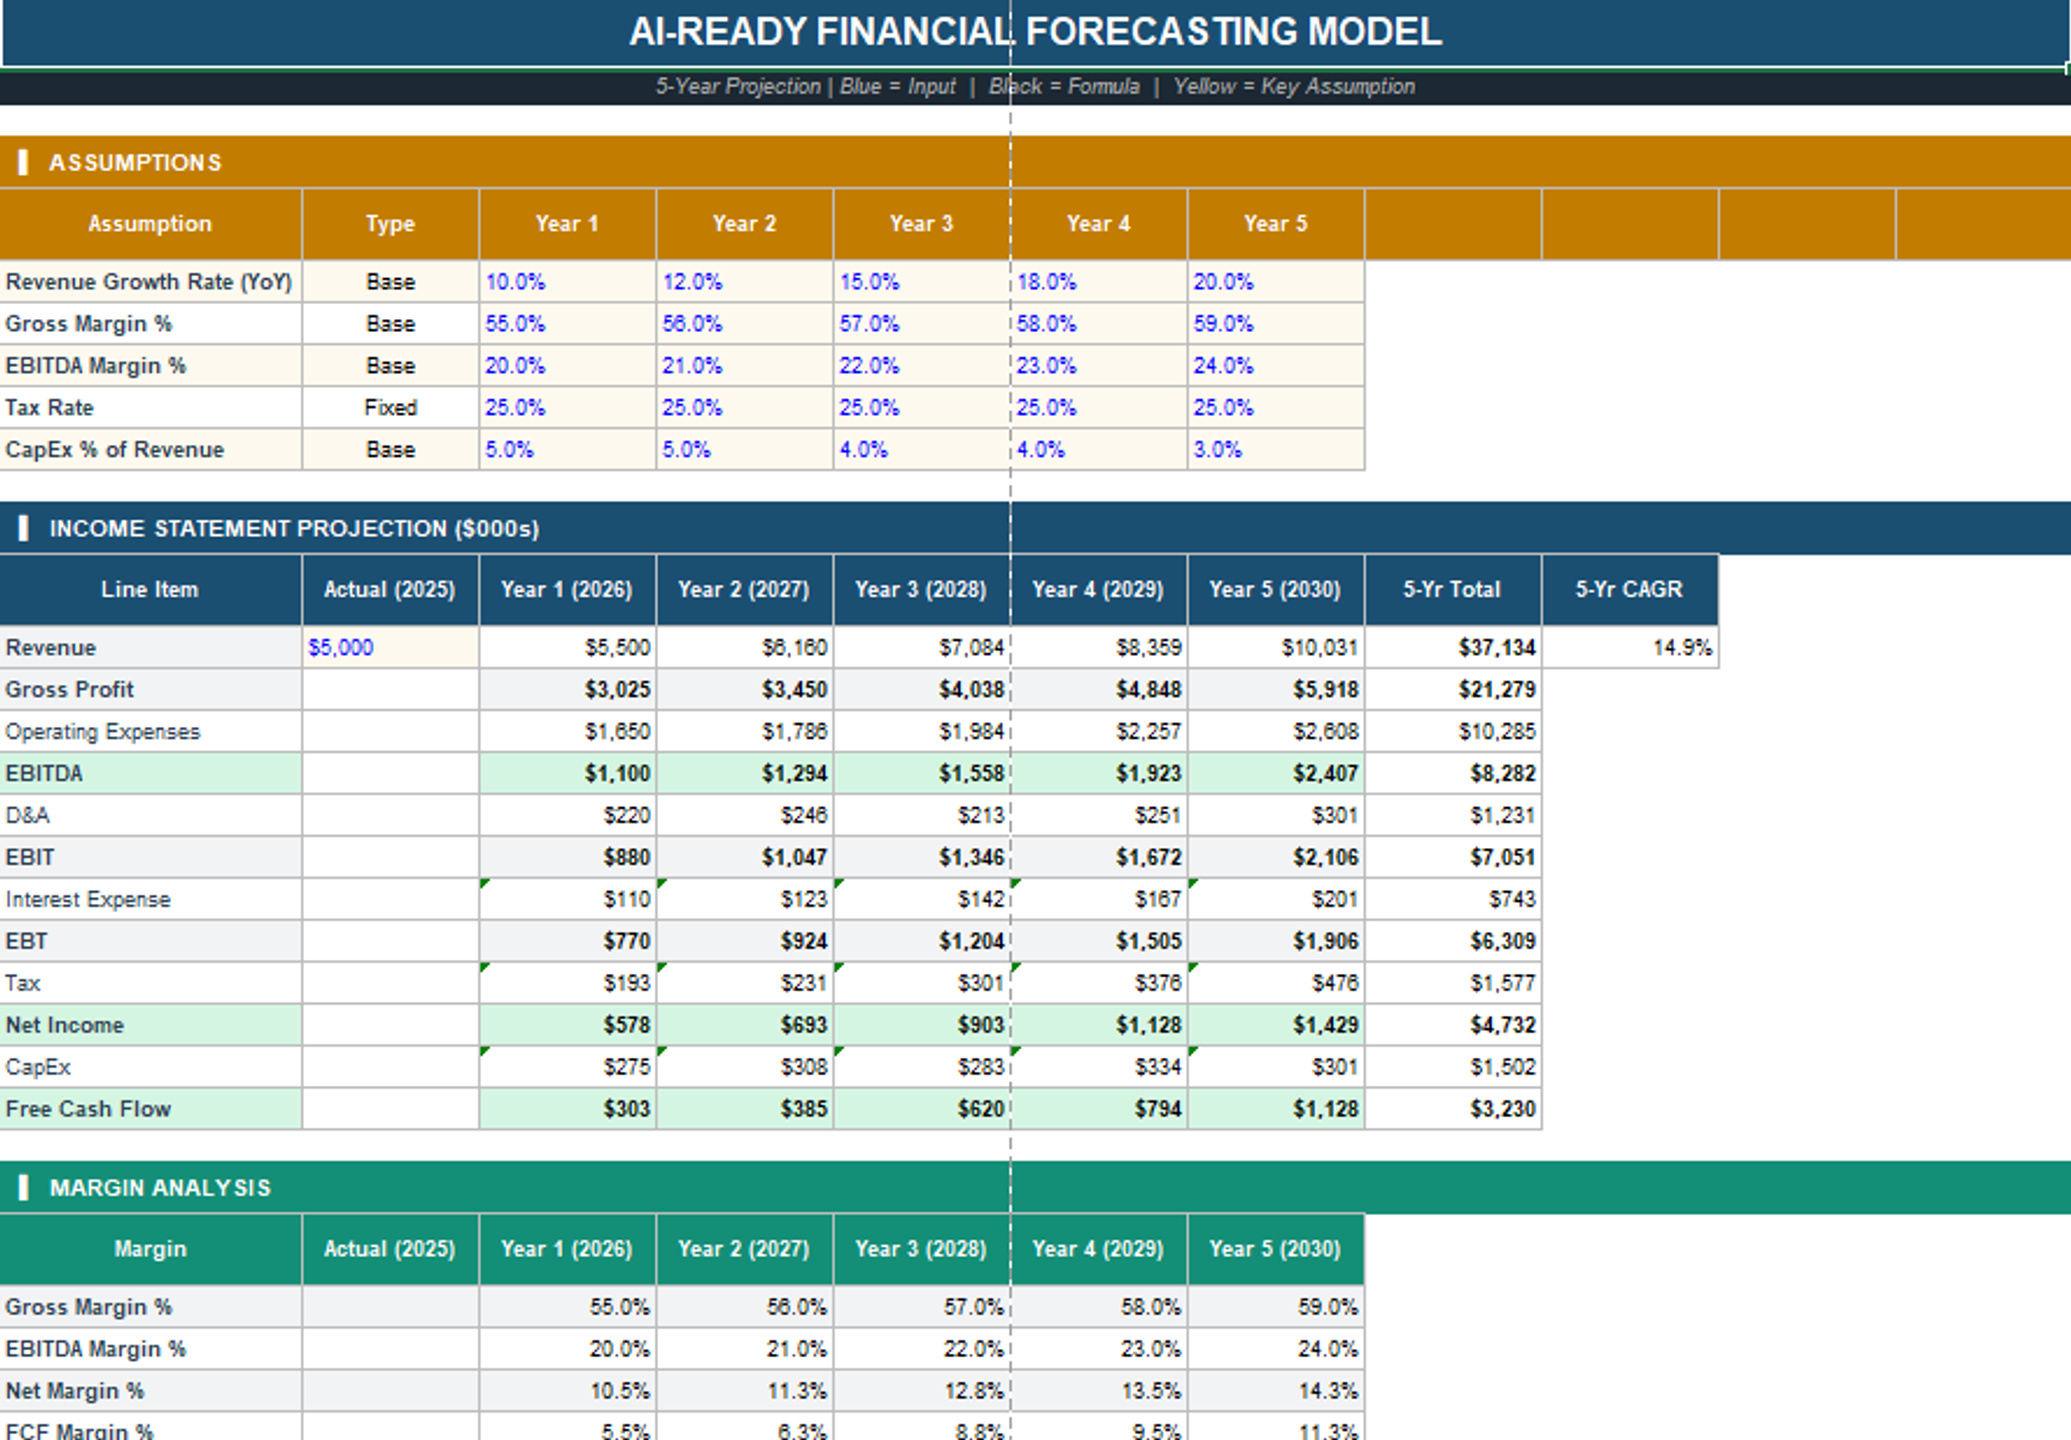Select 5-Yr Total Revenue $37,134
This screenshot has height=1440, width=2071.
click(1453, 647)
